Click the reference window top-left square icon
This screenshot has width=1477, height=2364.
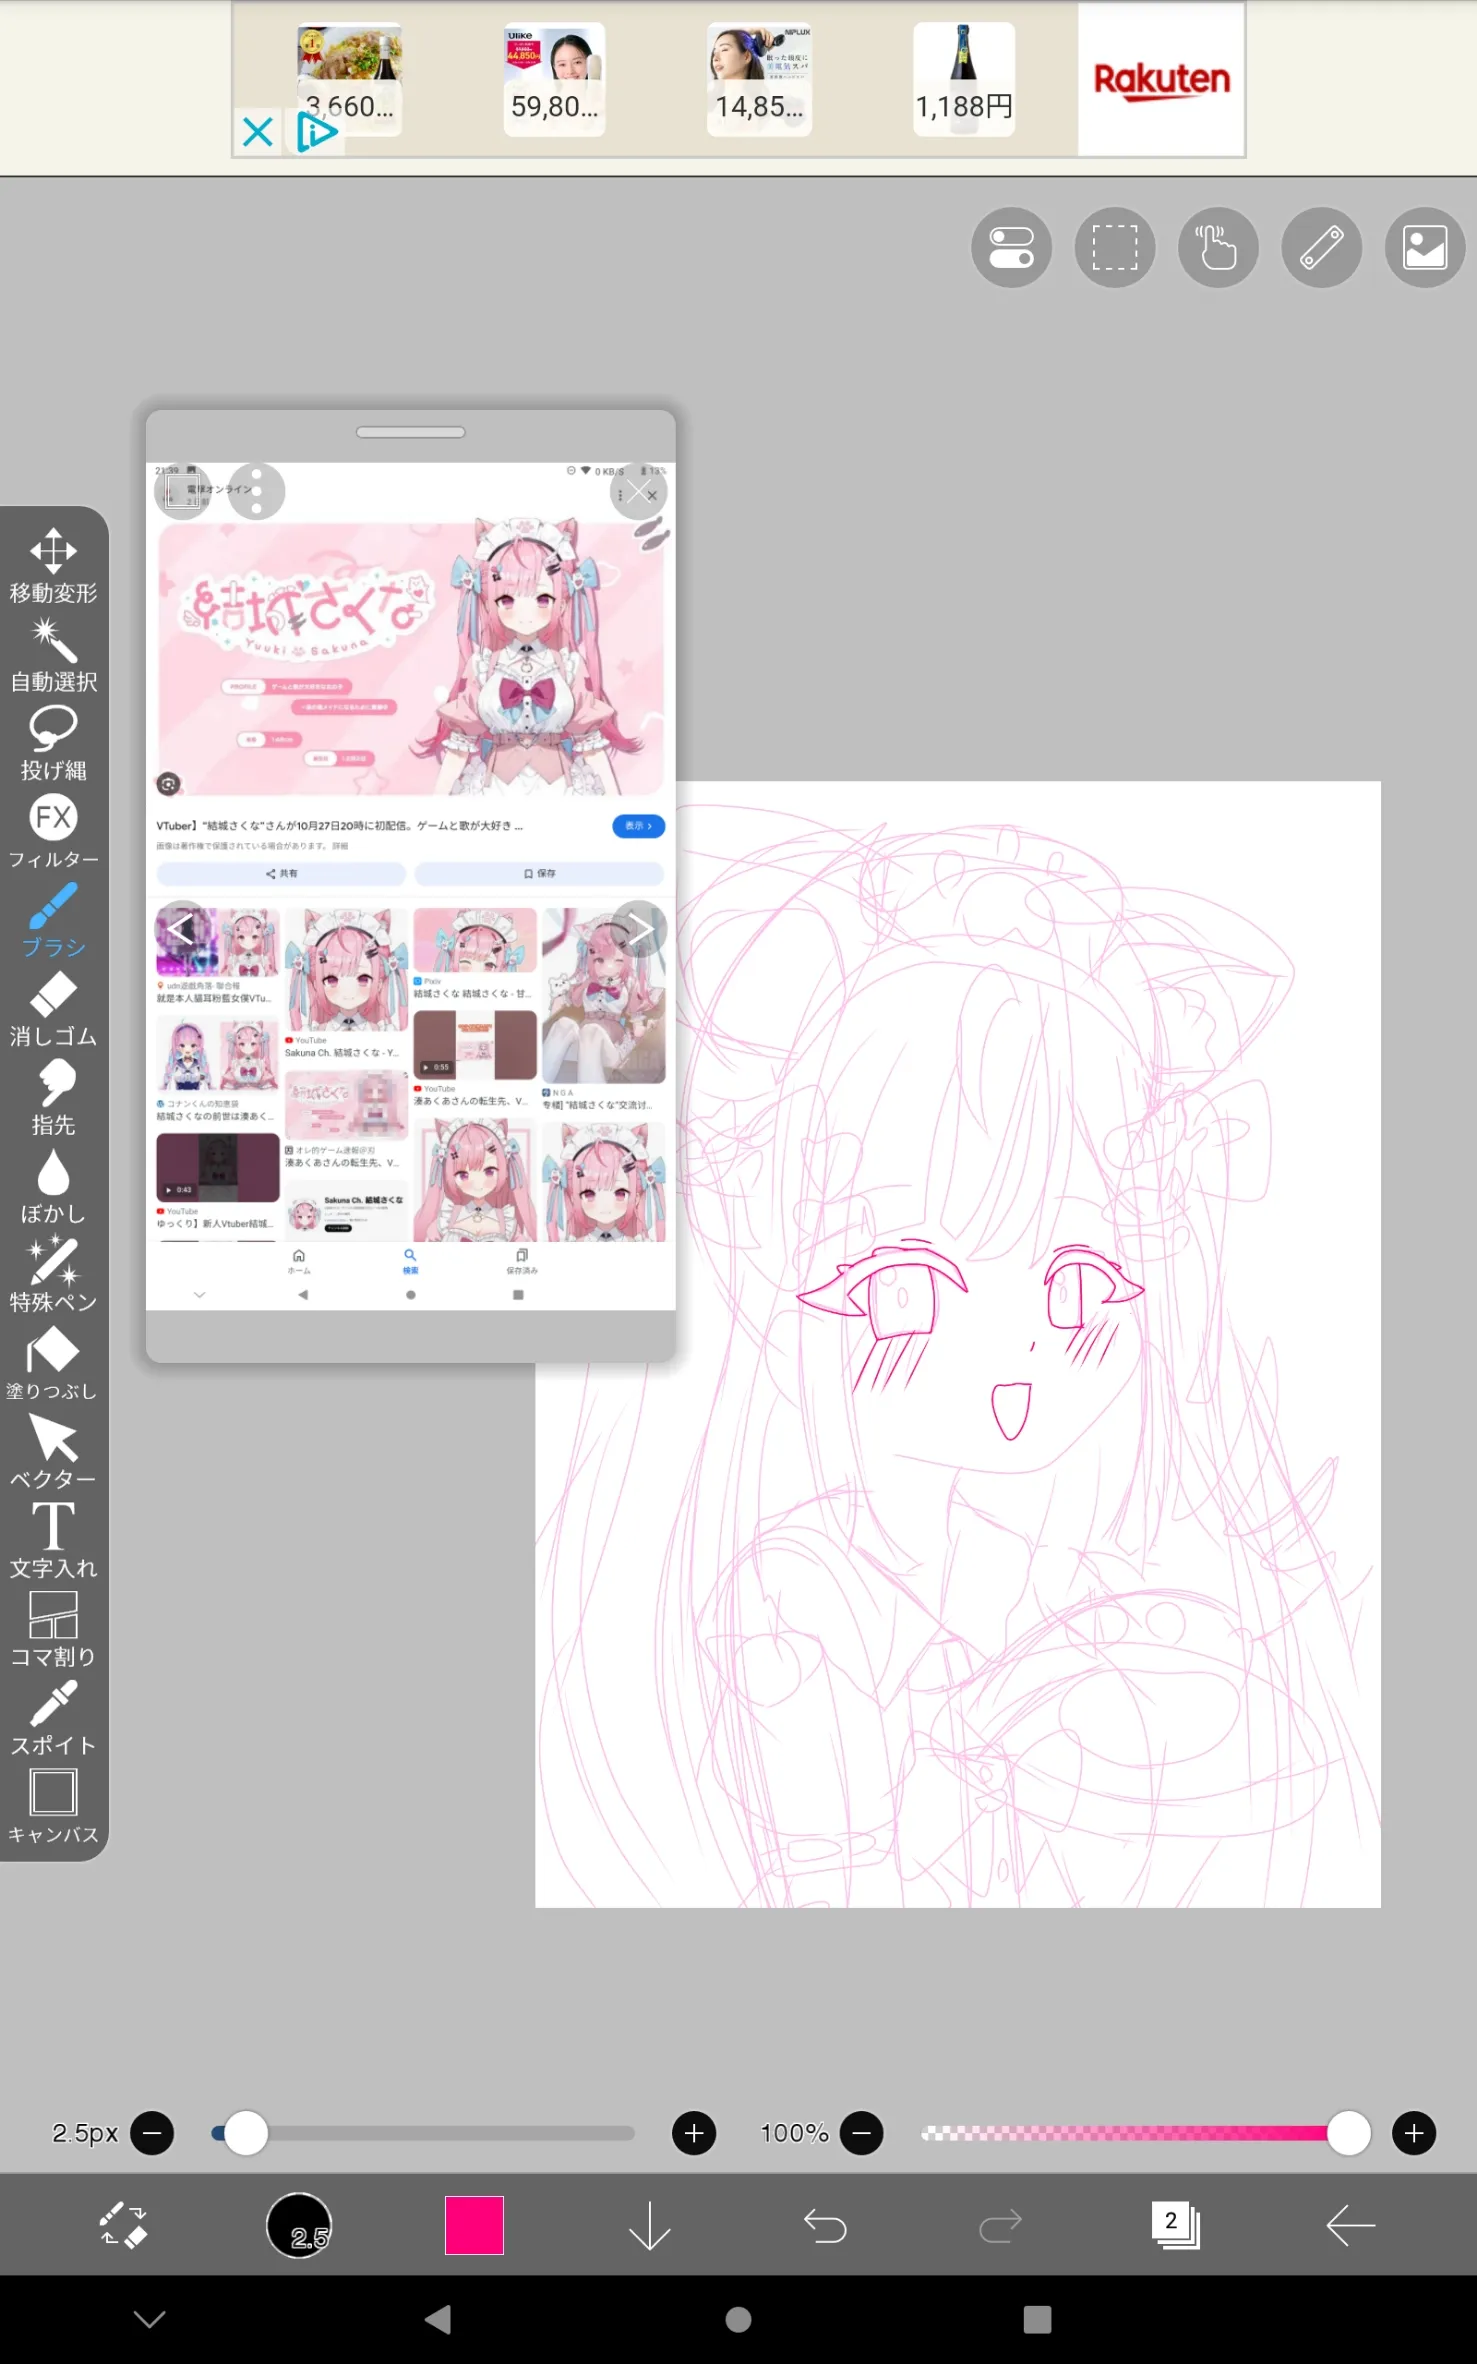(182, 491)
